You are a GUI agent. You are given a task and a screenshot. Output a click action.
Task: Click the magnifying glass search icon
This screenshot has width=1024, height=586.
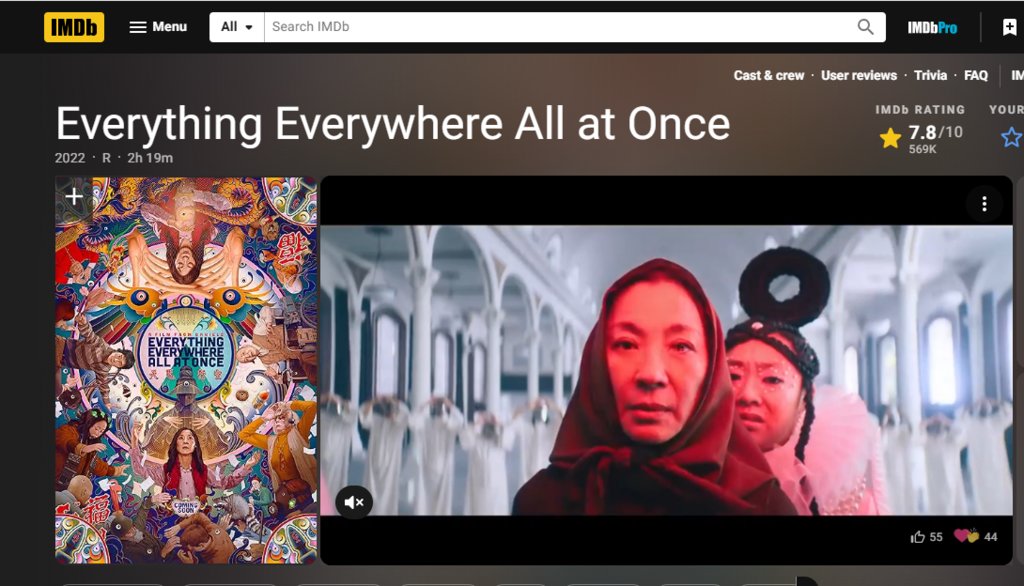pos(865,27)
